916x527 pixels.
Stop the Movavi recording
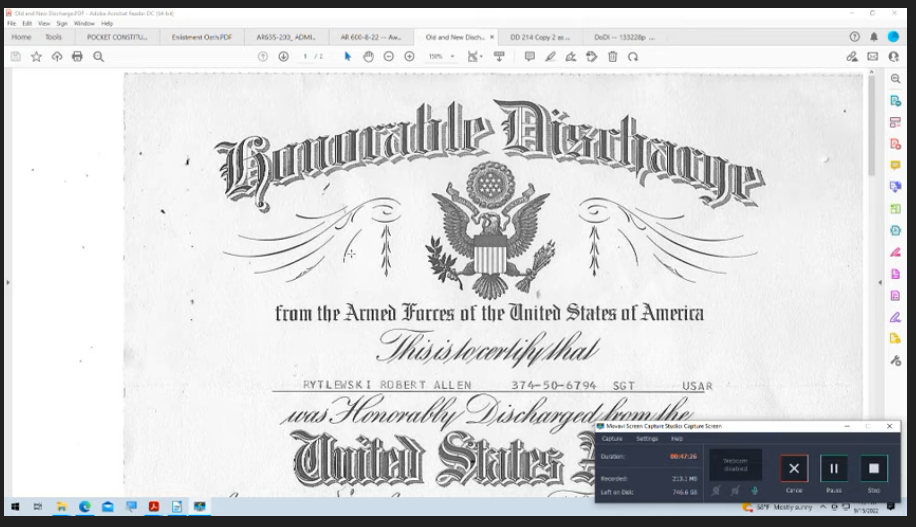click(x=873, y=468)
